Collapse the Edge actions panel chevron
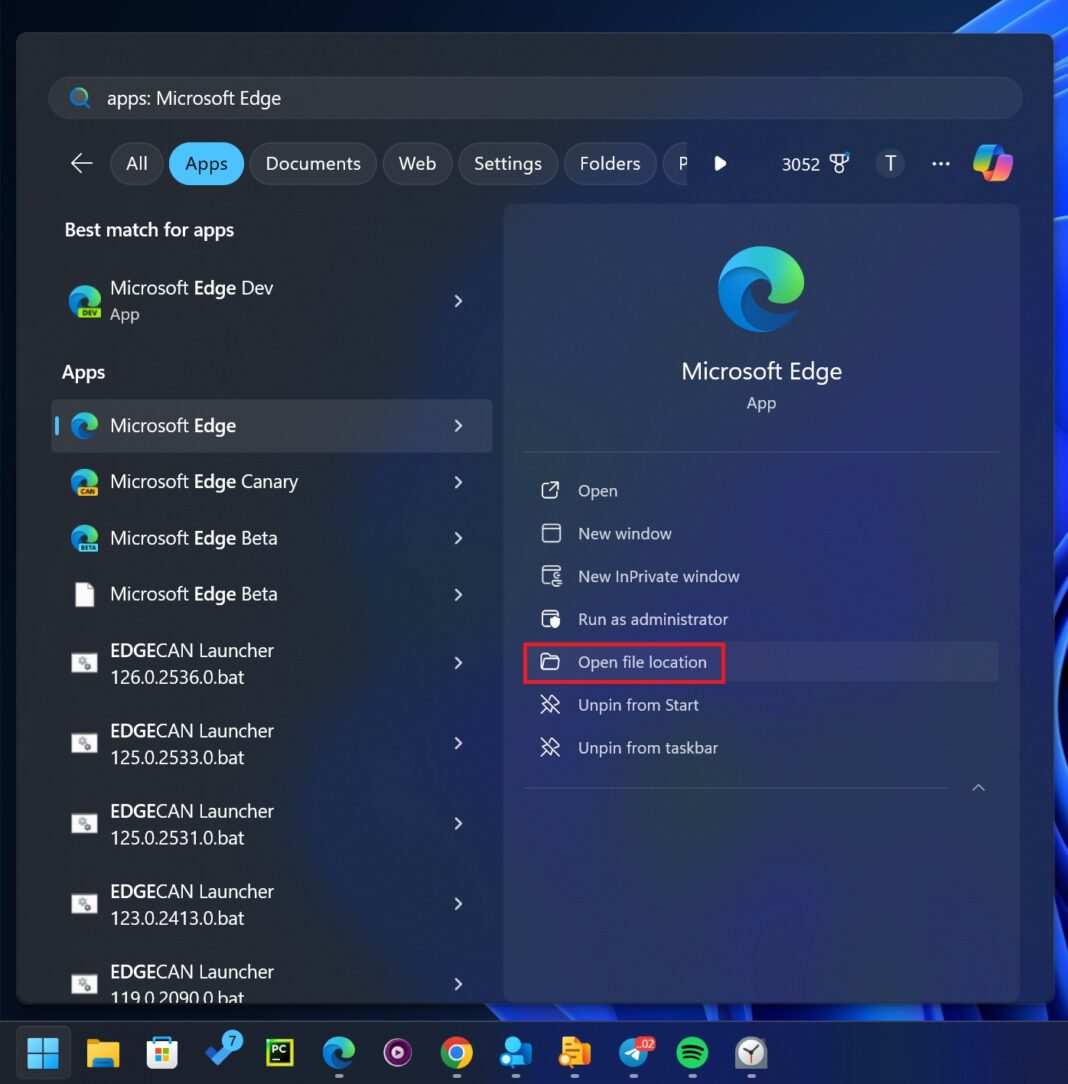1068x1084 pixels. point(978,787)
